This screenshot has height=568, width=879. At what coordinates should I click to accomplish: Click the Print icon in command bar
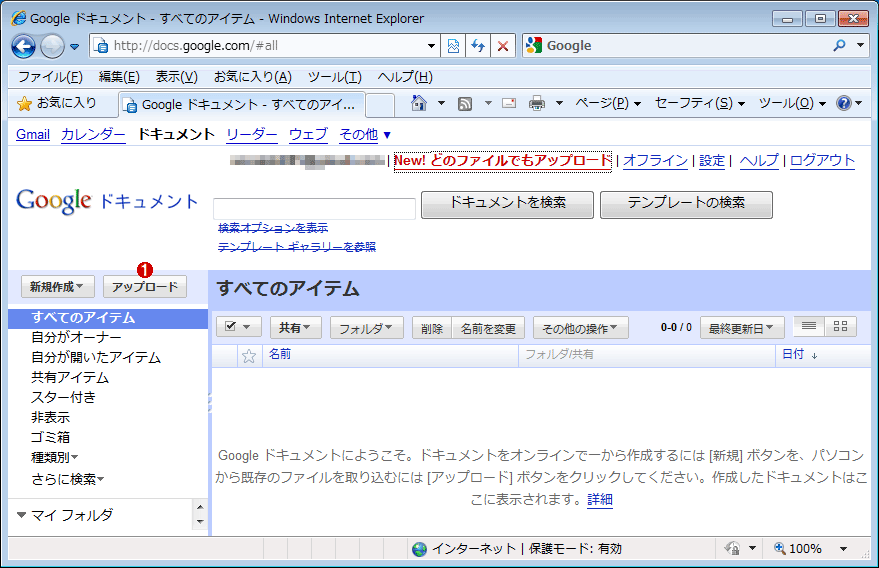click(536, 103)
